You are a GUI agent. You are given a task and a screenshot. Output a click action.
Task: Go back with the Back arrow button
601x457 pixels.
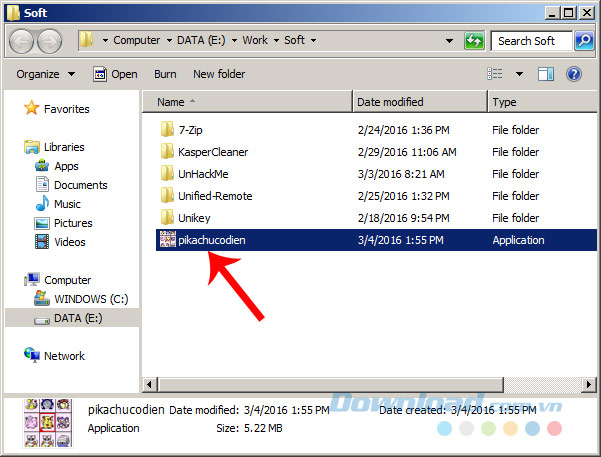[21, 41]
